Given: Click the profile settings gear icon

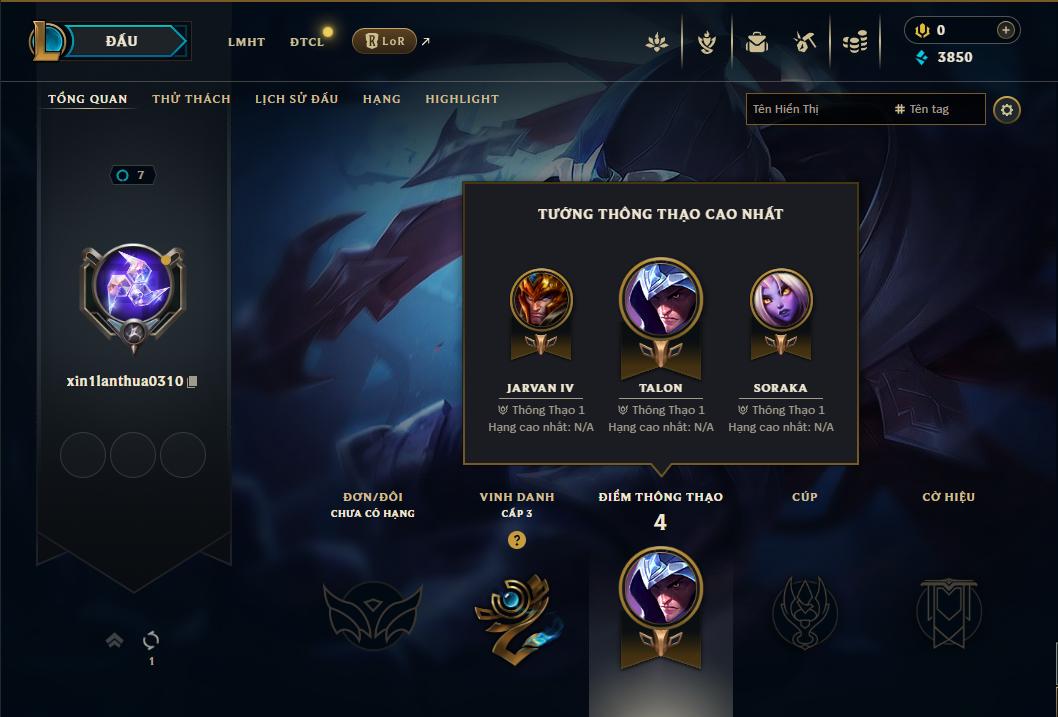Looking at the screenshot, I should [x=1007, y=110].
